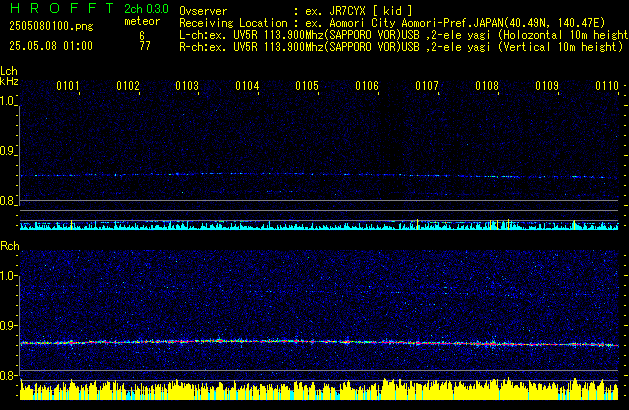Click the kHz unit label
The image size is (629, 410).
pos(9,81)
